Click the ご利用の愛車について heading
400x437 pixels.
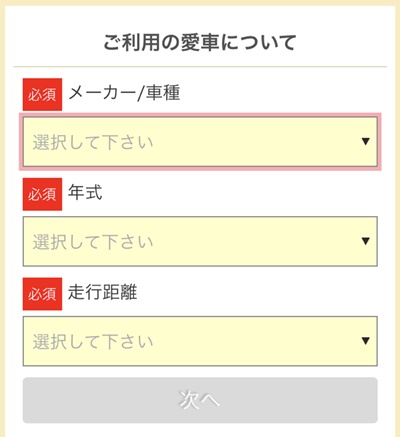[x=200, y=43]
